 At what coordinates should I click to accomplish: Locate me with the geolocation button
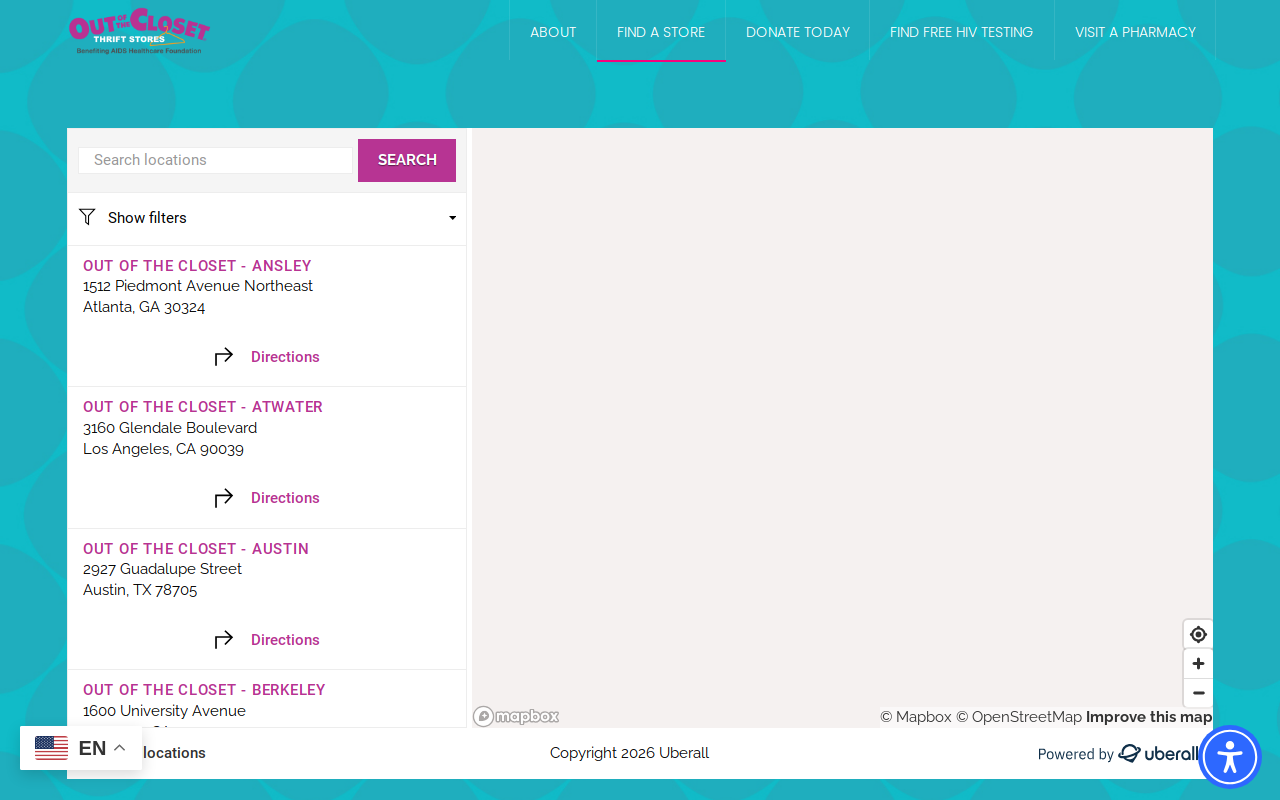(1198, 634)
